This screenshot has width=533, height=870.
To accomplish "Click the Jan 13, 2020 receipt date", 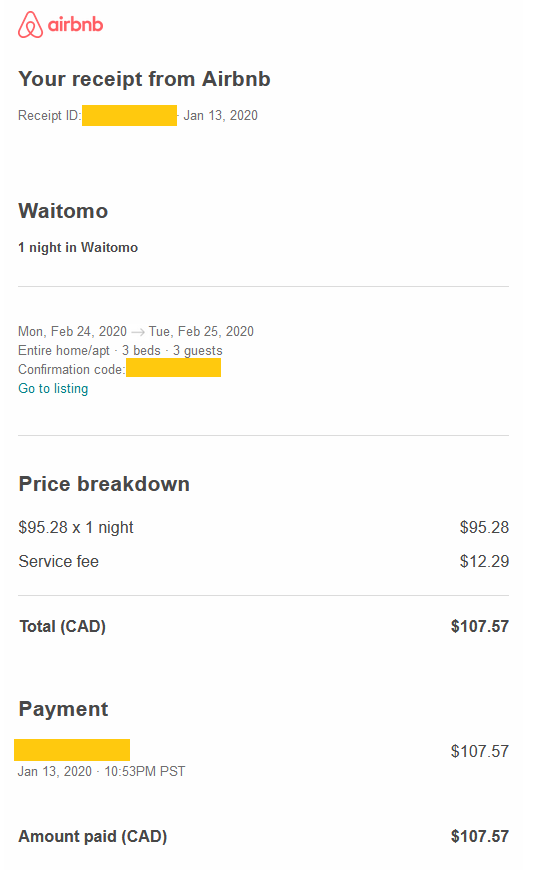I will pos(221,115).
